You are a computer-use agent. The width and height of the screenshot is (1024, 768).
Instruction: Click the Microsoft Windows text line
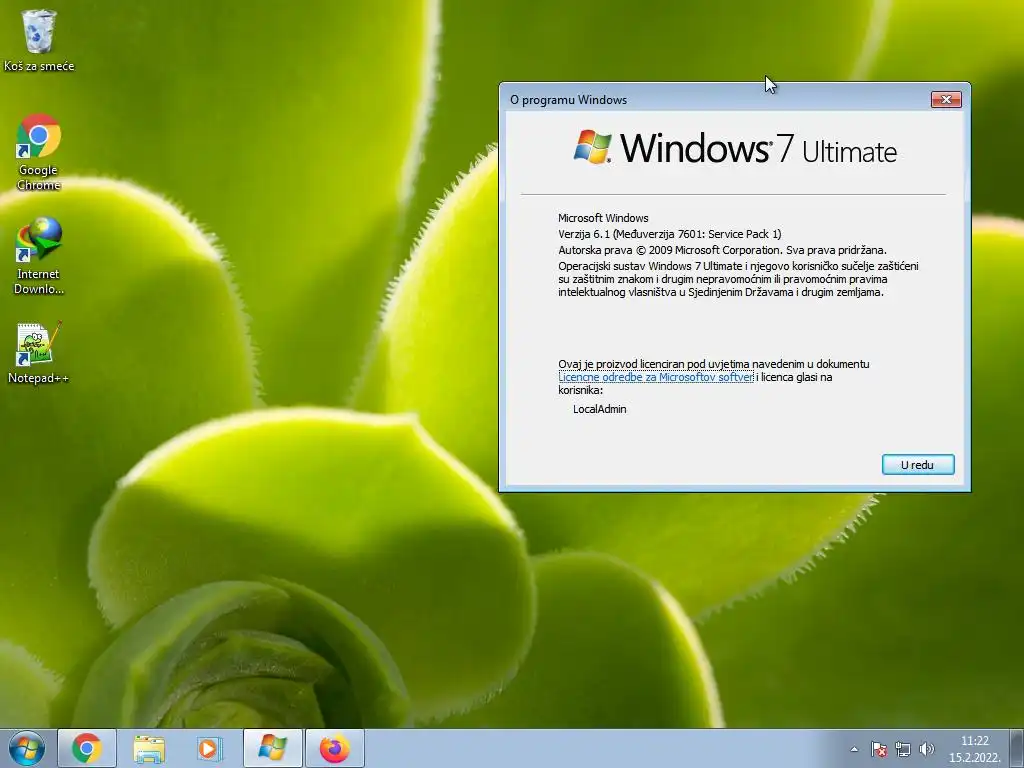coord(603,218)
